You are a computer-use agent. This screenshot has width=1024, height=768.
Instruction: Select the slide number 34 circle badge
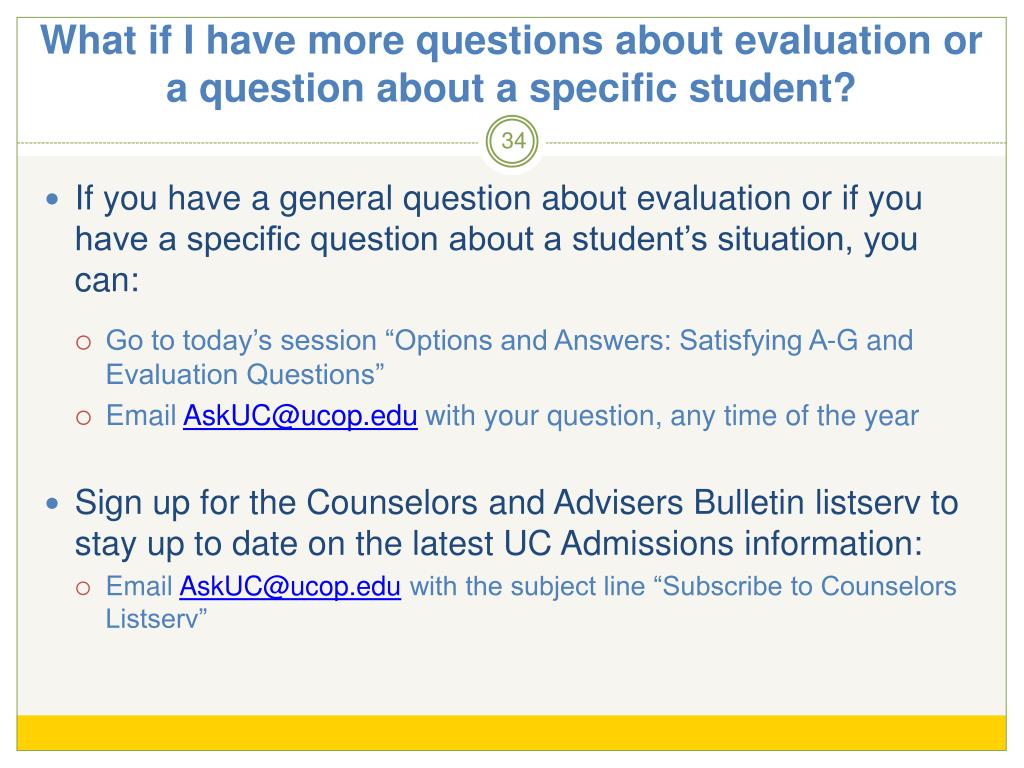[512, 141]
